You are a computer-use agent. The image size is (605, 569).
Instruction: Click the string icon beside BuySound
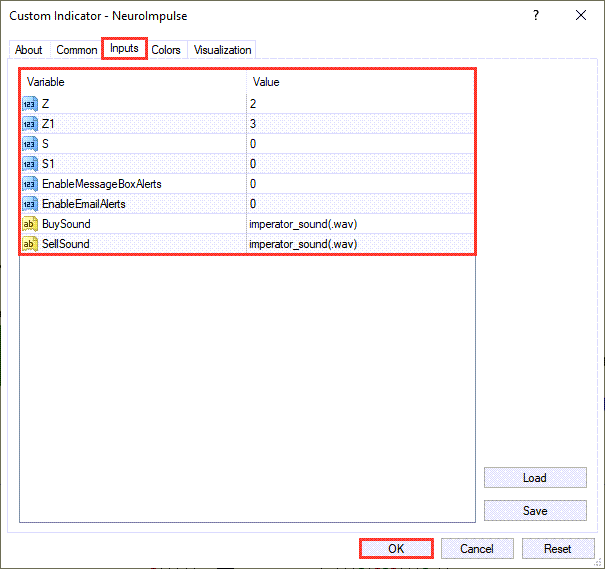pos(29,223)
